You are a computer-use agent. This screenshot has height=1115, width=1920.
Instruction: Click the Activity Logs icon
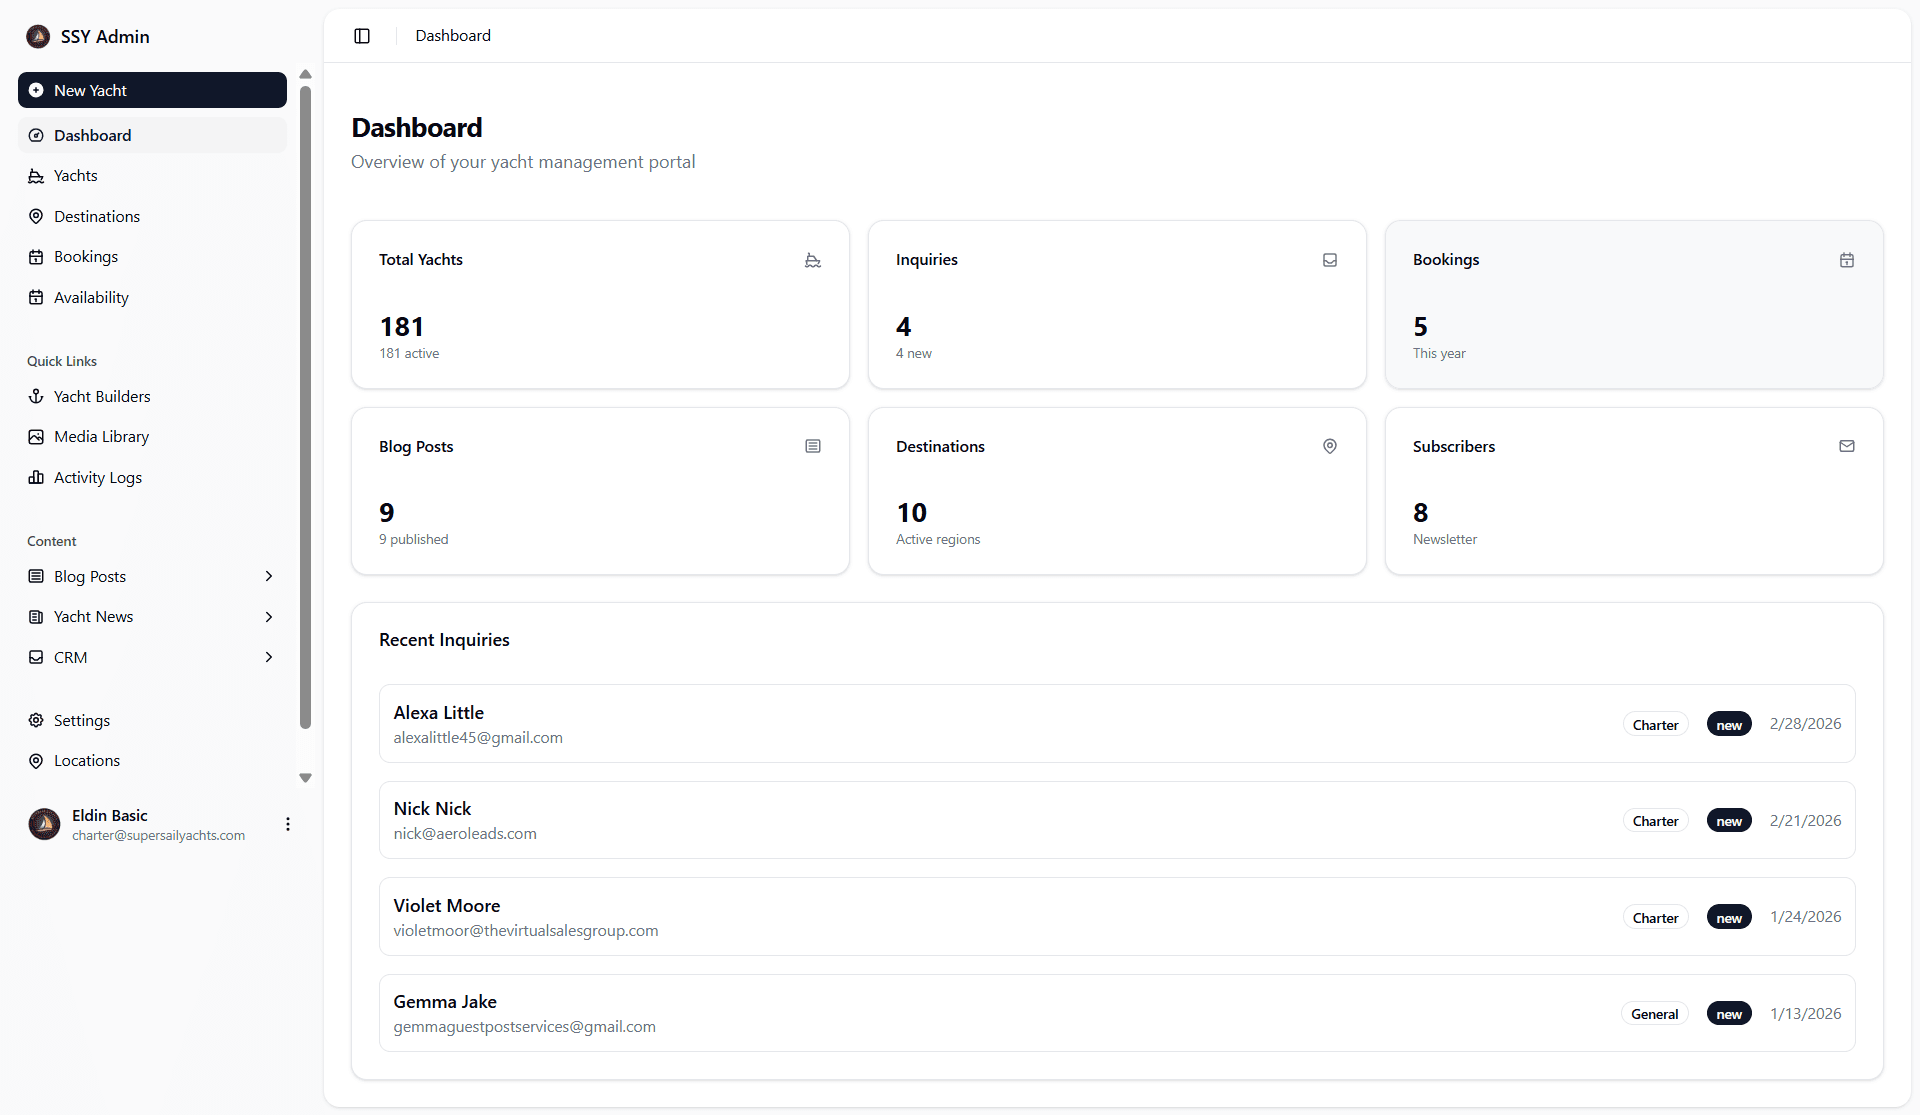point(37,477)
